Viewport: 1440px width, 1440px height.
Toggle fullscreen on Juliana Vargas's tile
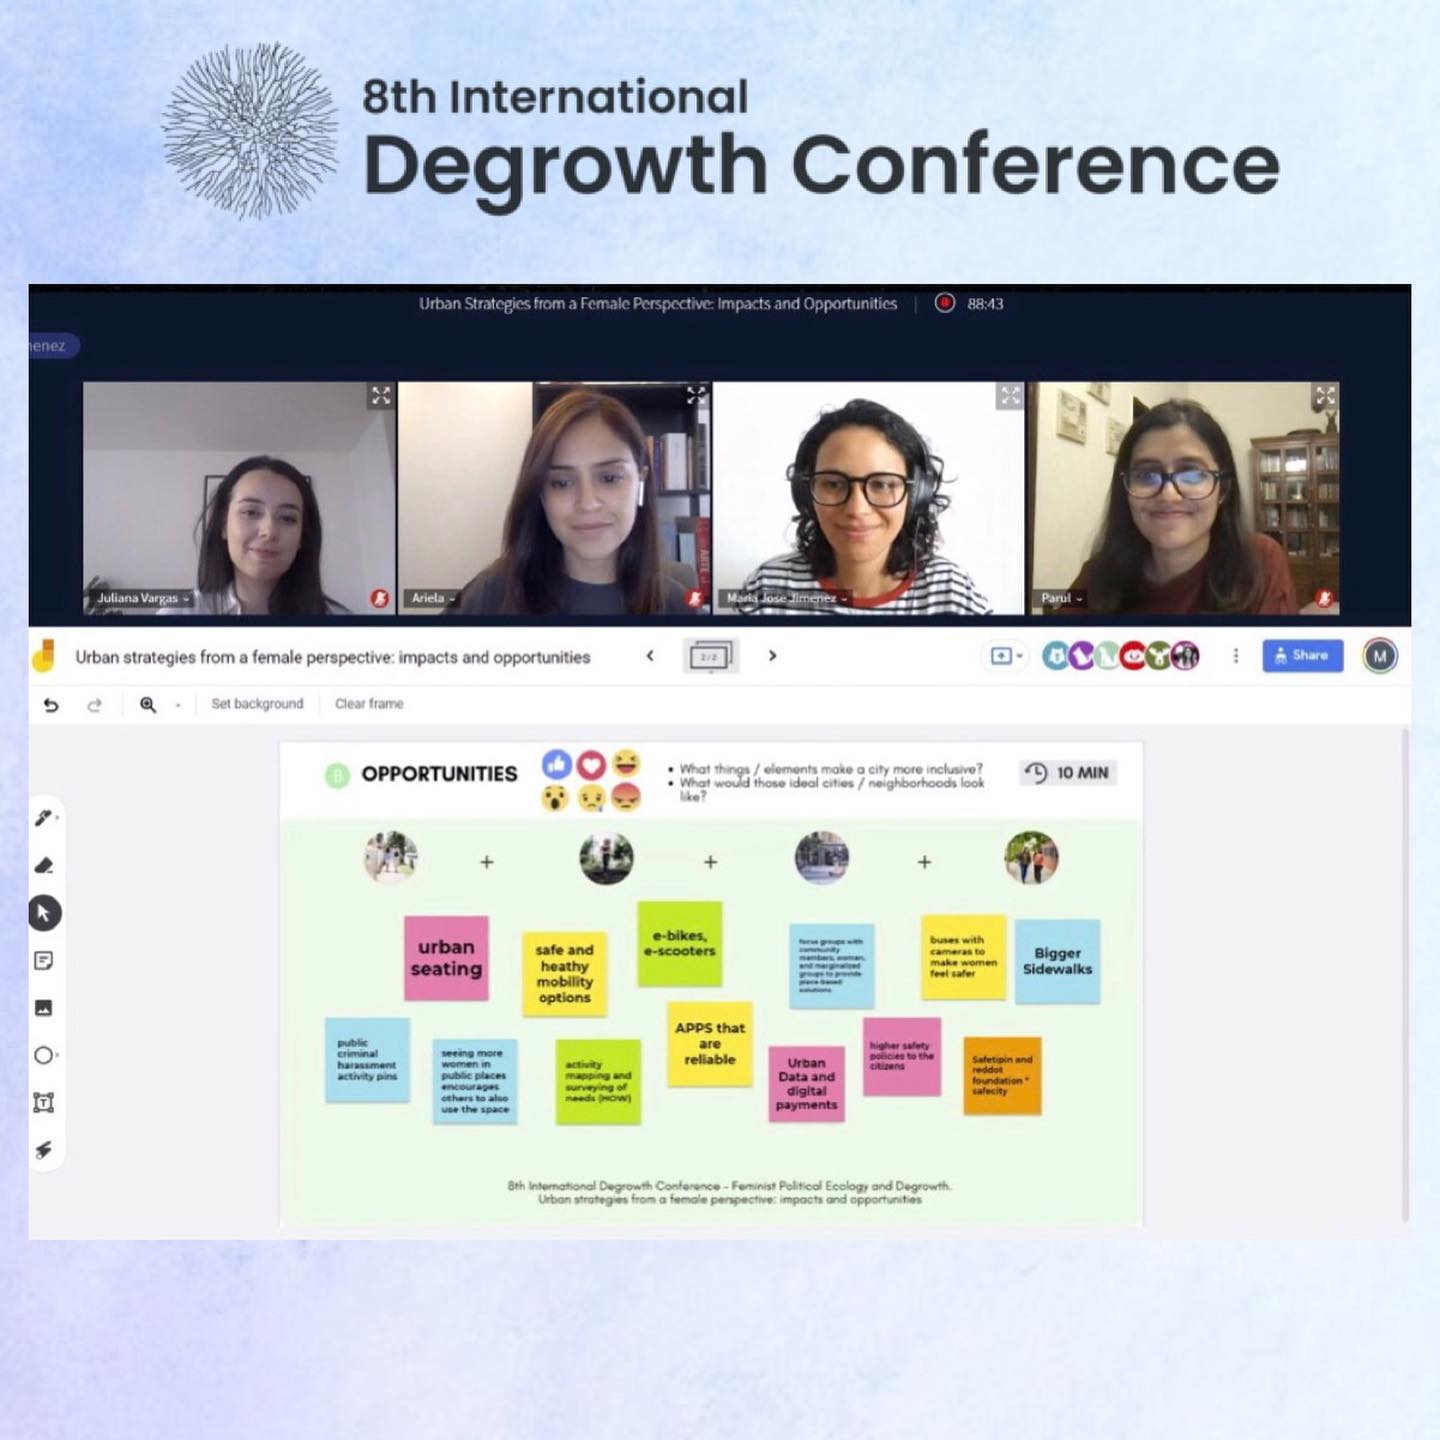click(x=380, y=396)
